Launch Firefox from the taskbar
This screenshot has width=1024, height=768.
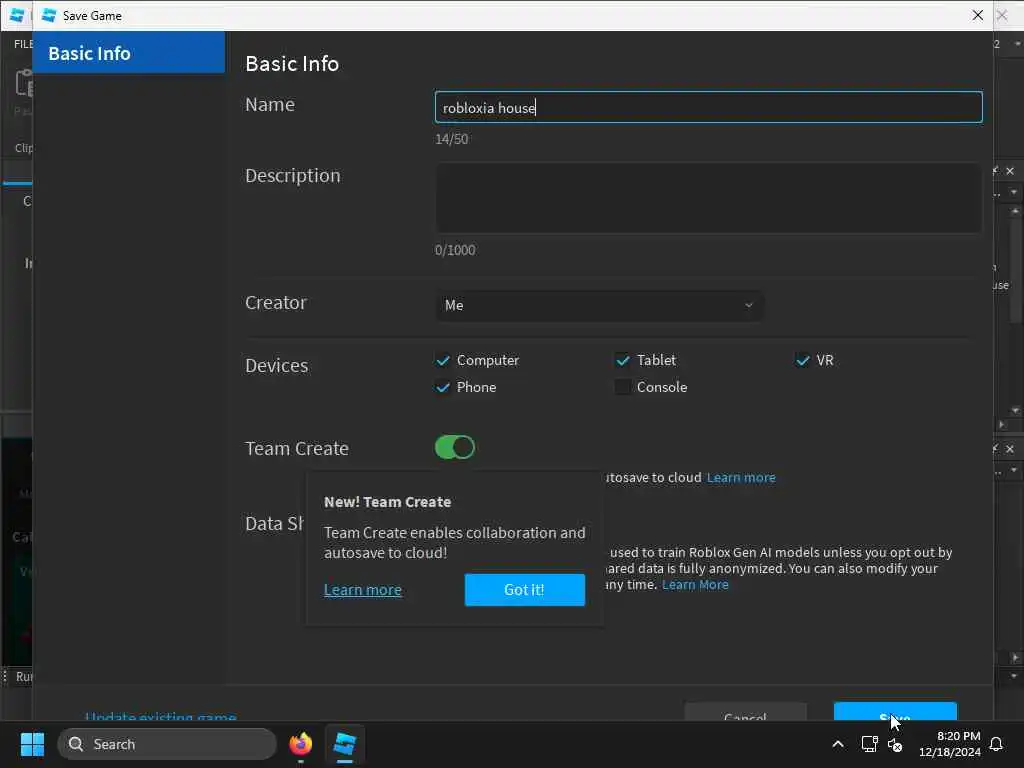pos(300,744)
